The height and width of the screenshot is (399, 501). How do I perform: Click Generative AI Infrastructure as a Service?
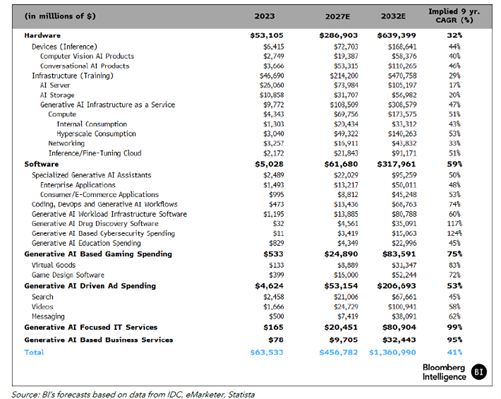click(x=107, y=105)
